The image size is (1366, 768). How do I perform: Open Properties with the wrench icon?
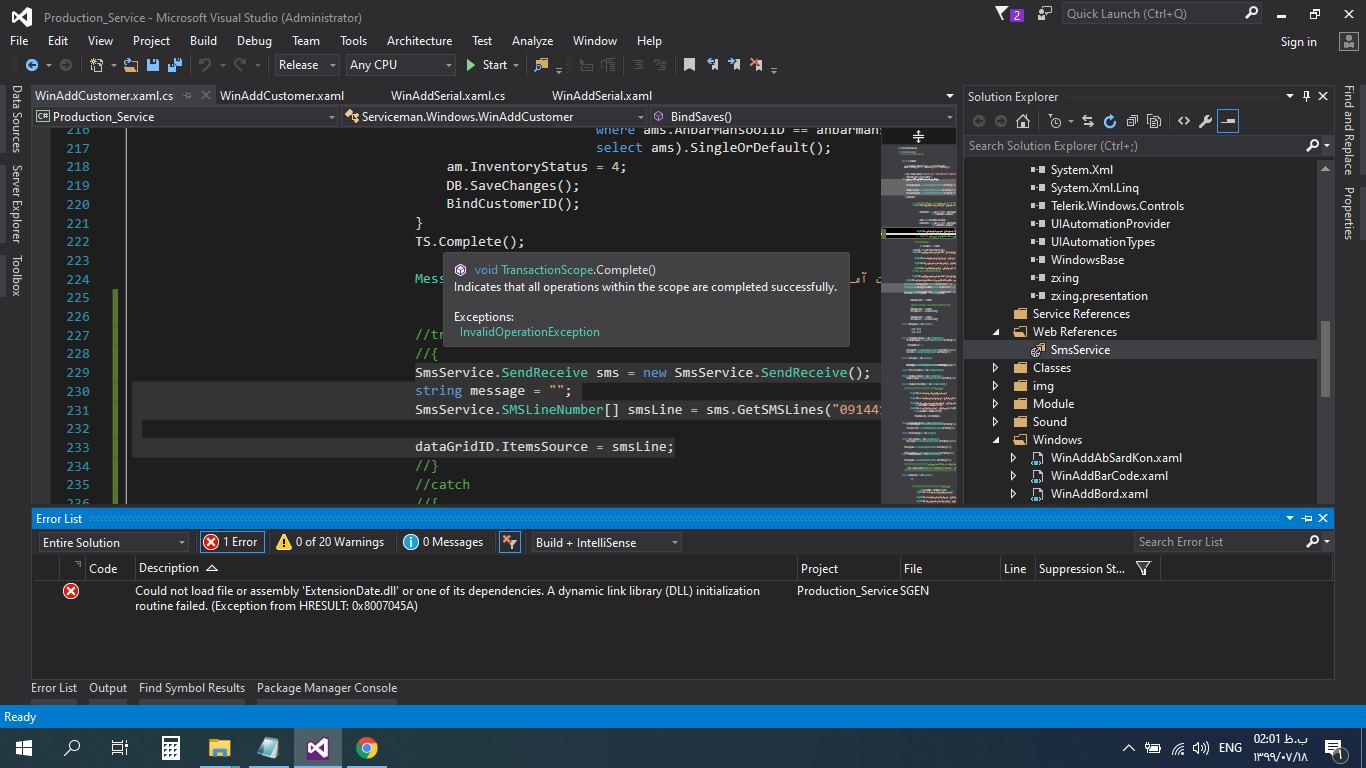coord(1206,121)
